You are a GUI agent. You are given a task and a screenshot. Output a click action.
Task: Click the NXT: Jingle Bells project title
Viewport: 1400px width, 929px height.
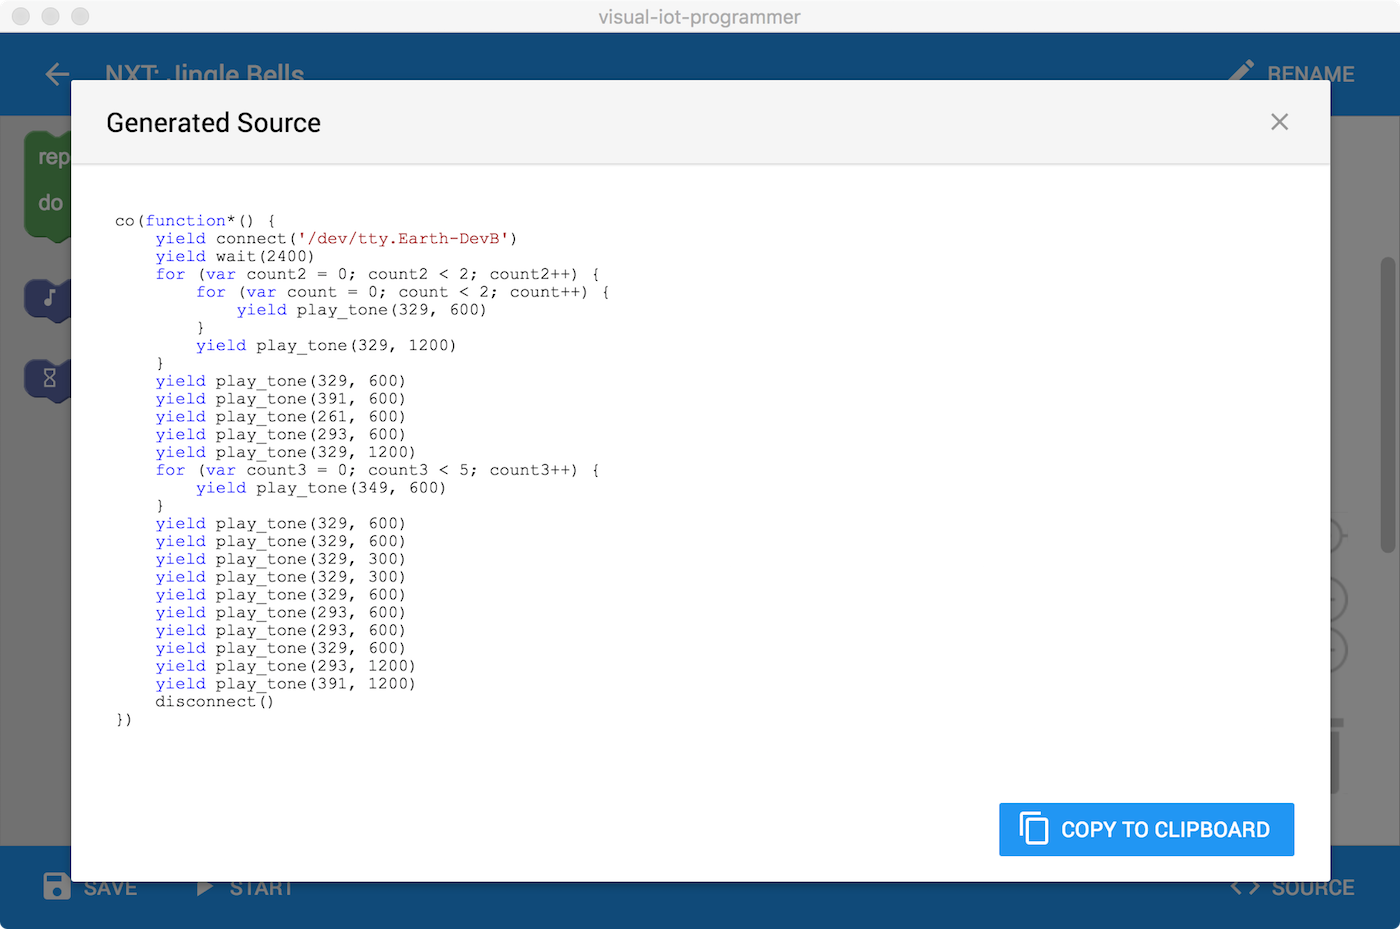pyautogui.click(x=205, y=73)
